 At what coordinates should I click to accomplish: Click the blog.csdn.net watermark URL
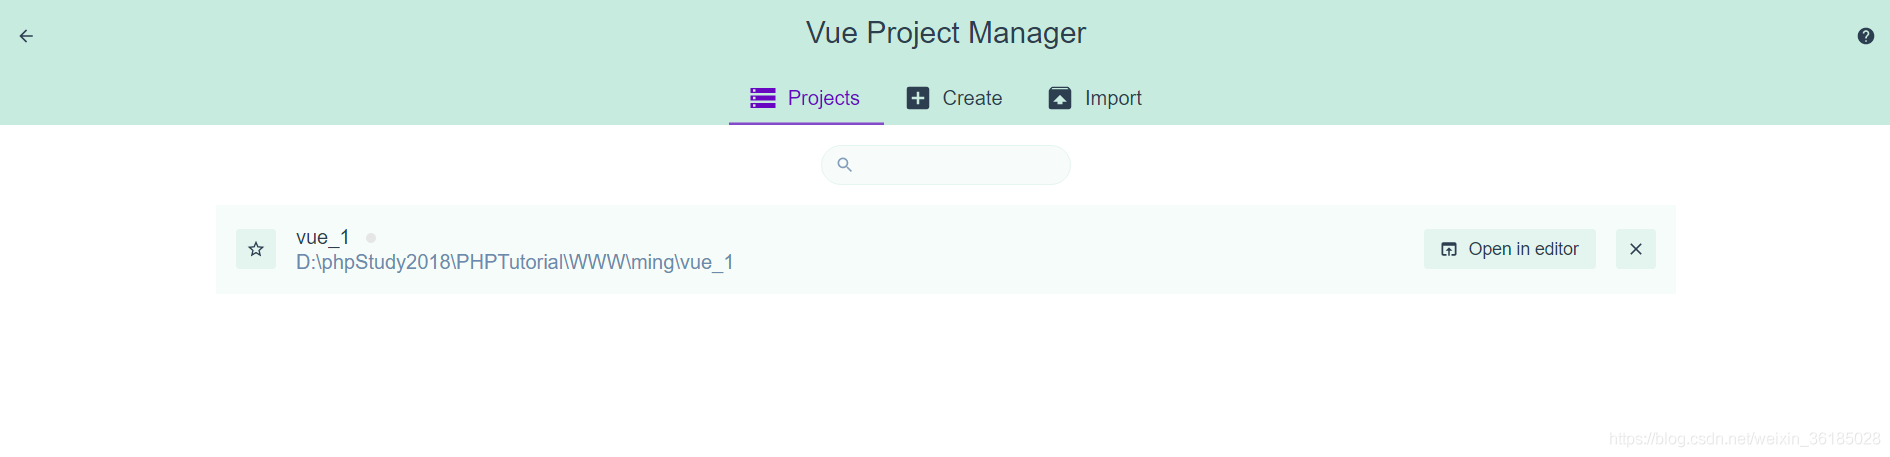pyautogui.click(x=1745, y=439)
